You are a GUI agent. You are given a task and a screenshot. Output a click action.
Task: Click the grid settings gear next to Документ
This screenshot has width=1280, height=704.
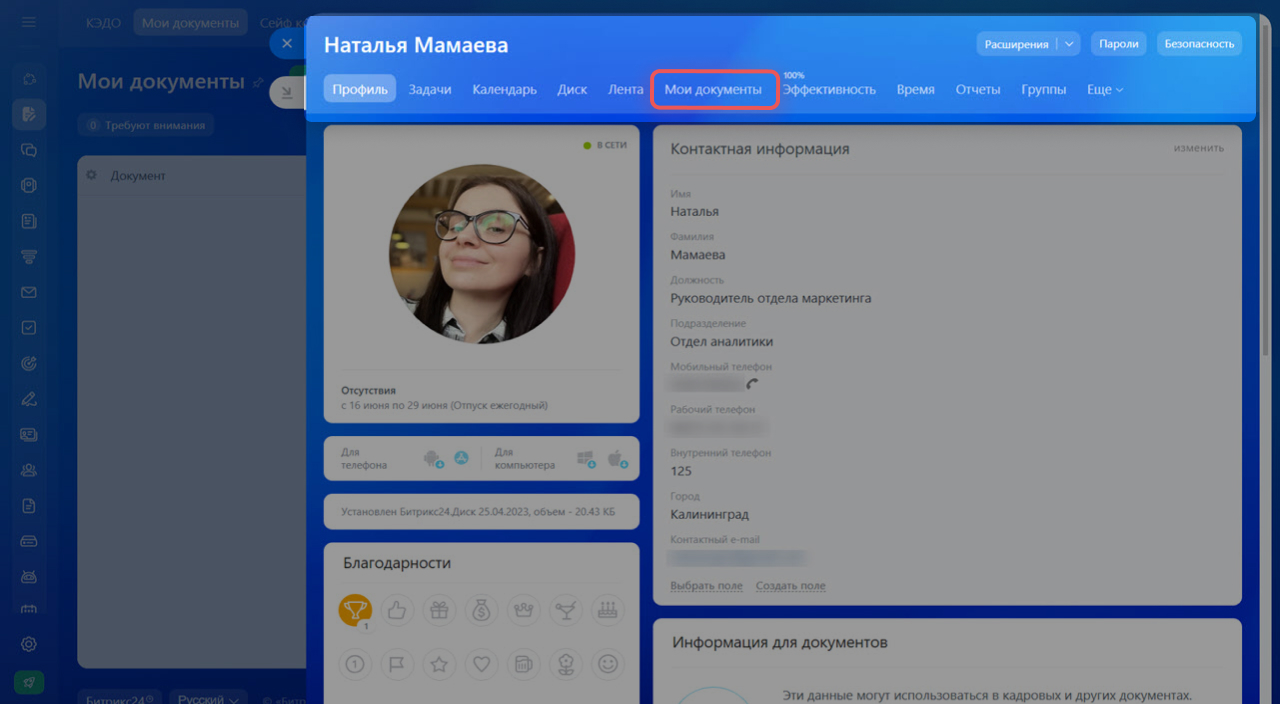pos(91,175)
